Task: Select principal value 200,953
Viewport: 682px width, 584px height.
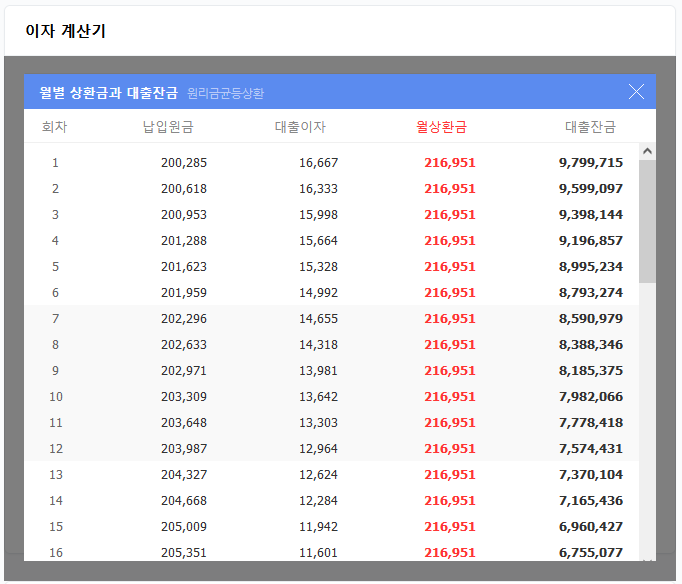Action: [x=184, y=215]
